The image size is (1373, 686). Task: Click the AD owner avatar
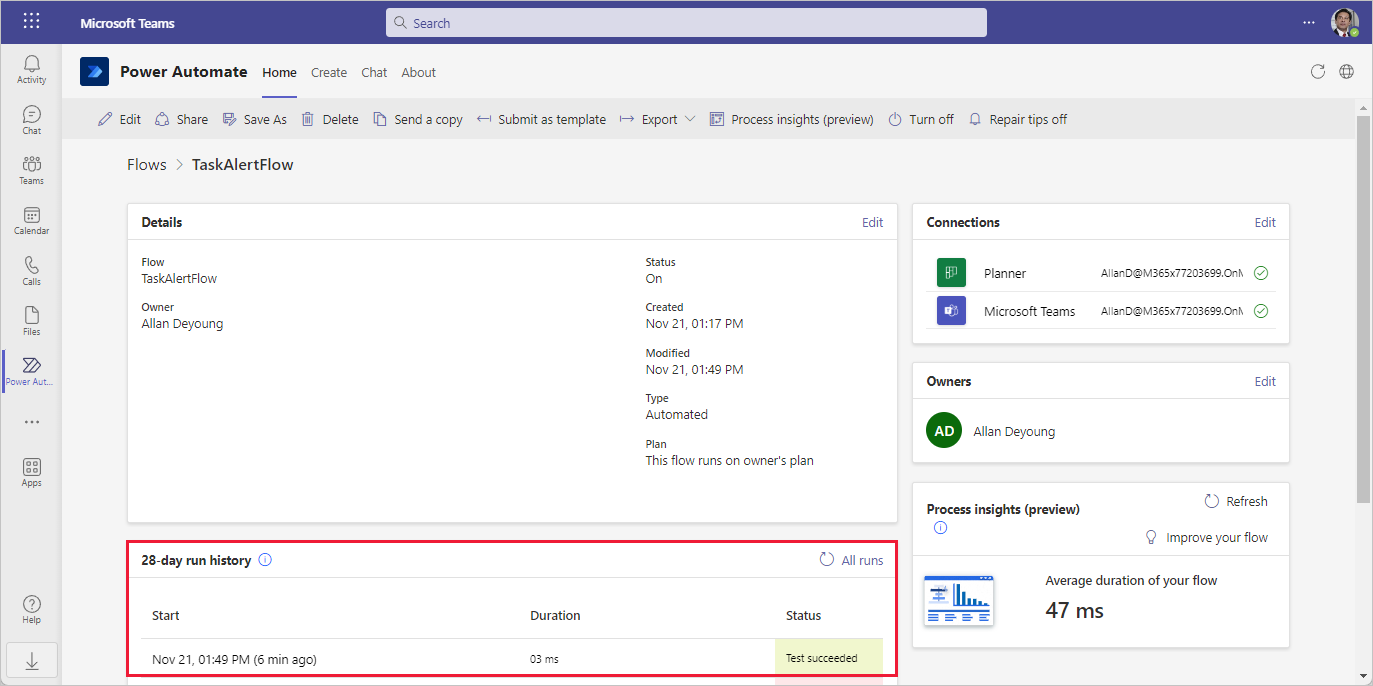click(944, 431)
